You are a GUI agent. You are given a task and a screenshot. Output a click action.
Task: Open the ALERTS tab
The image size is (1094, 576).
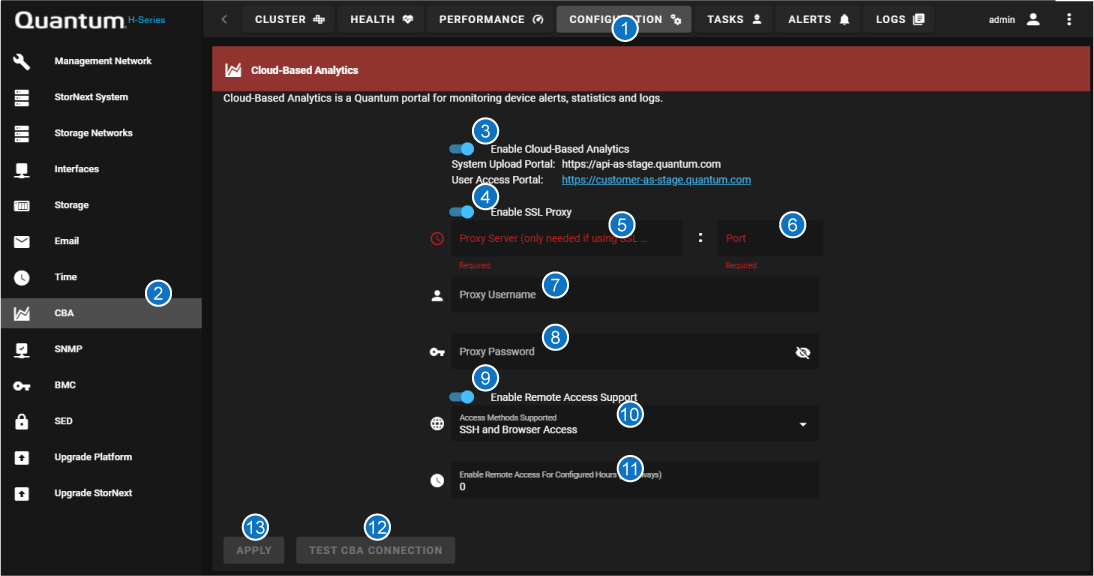(818, 20)
